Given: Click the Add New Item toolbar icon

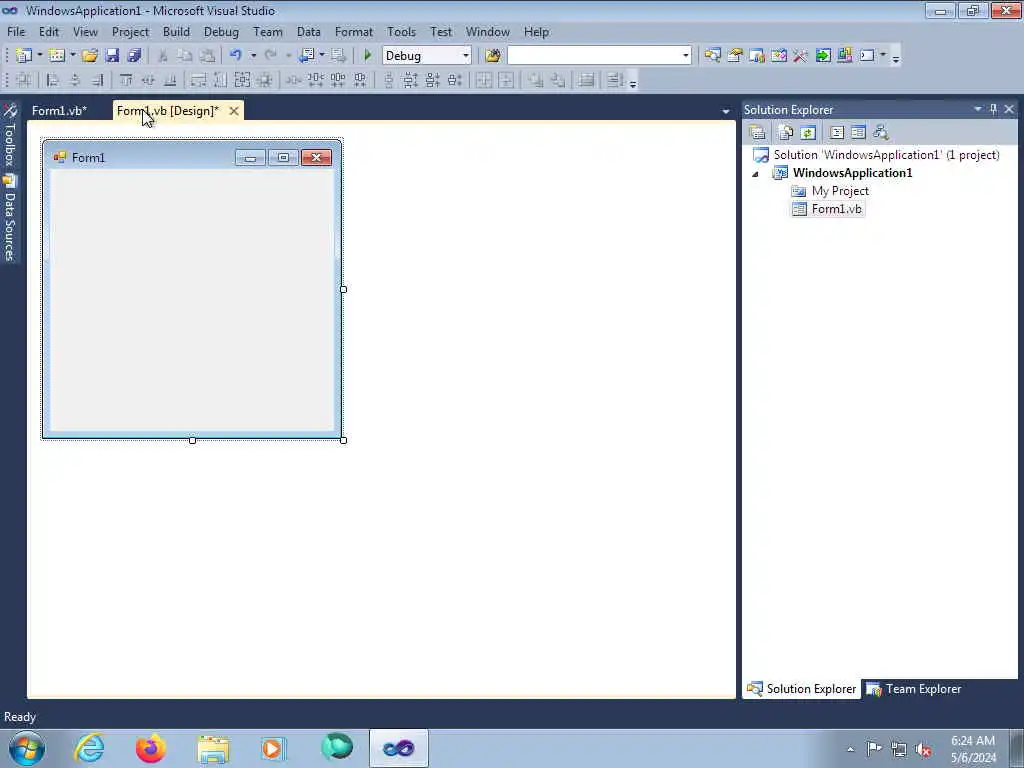Looking at the screenshot, I should pos(57,56).
